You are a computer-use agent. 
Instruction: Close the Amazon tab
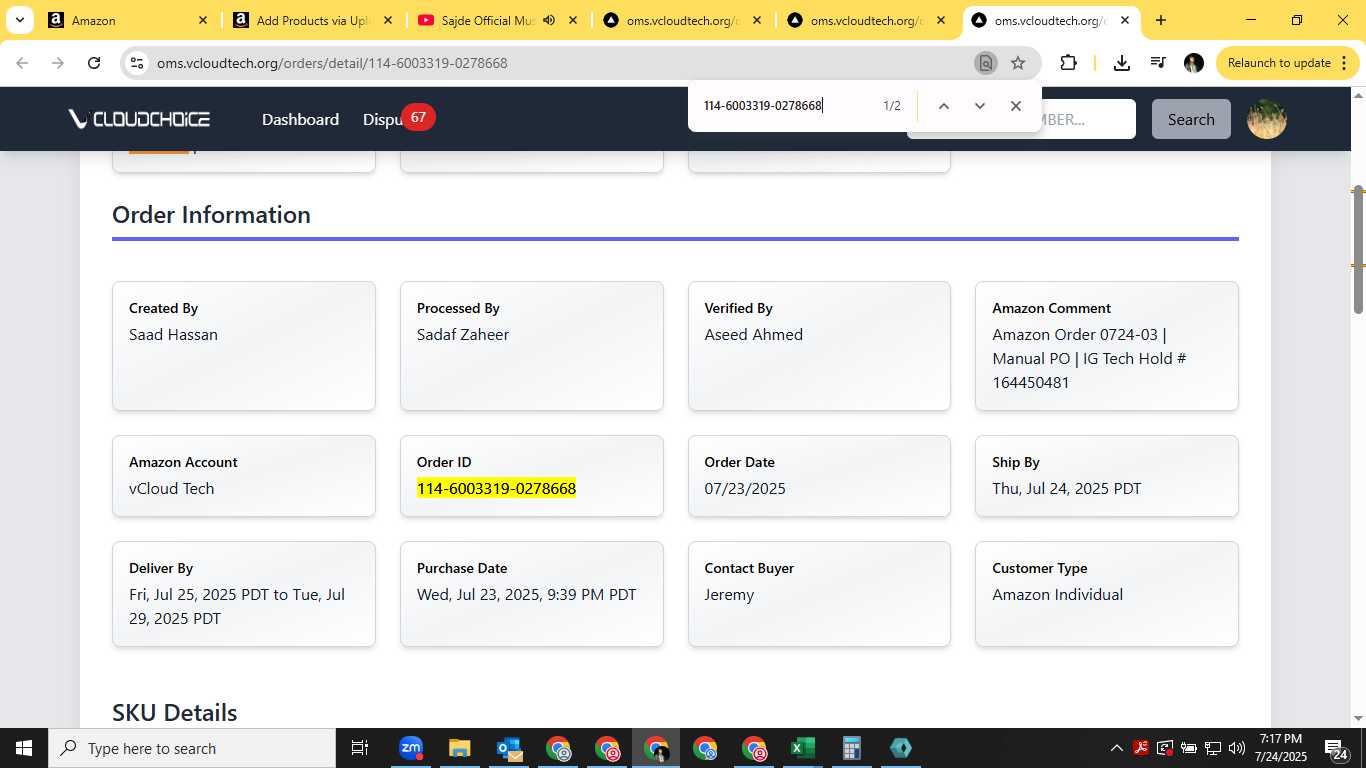click(202, 20)
